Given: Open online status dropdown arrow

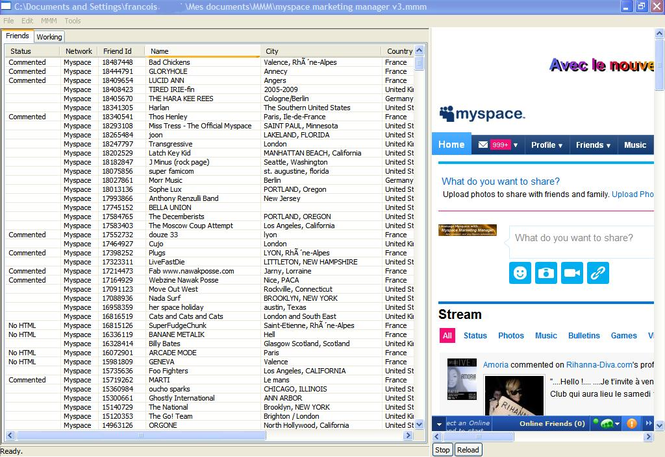Looking at the screenshot, I should pyautogui.click(x=618, y=424).
